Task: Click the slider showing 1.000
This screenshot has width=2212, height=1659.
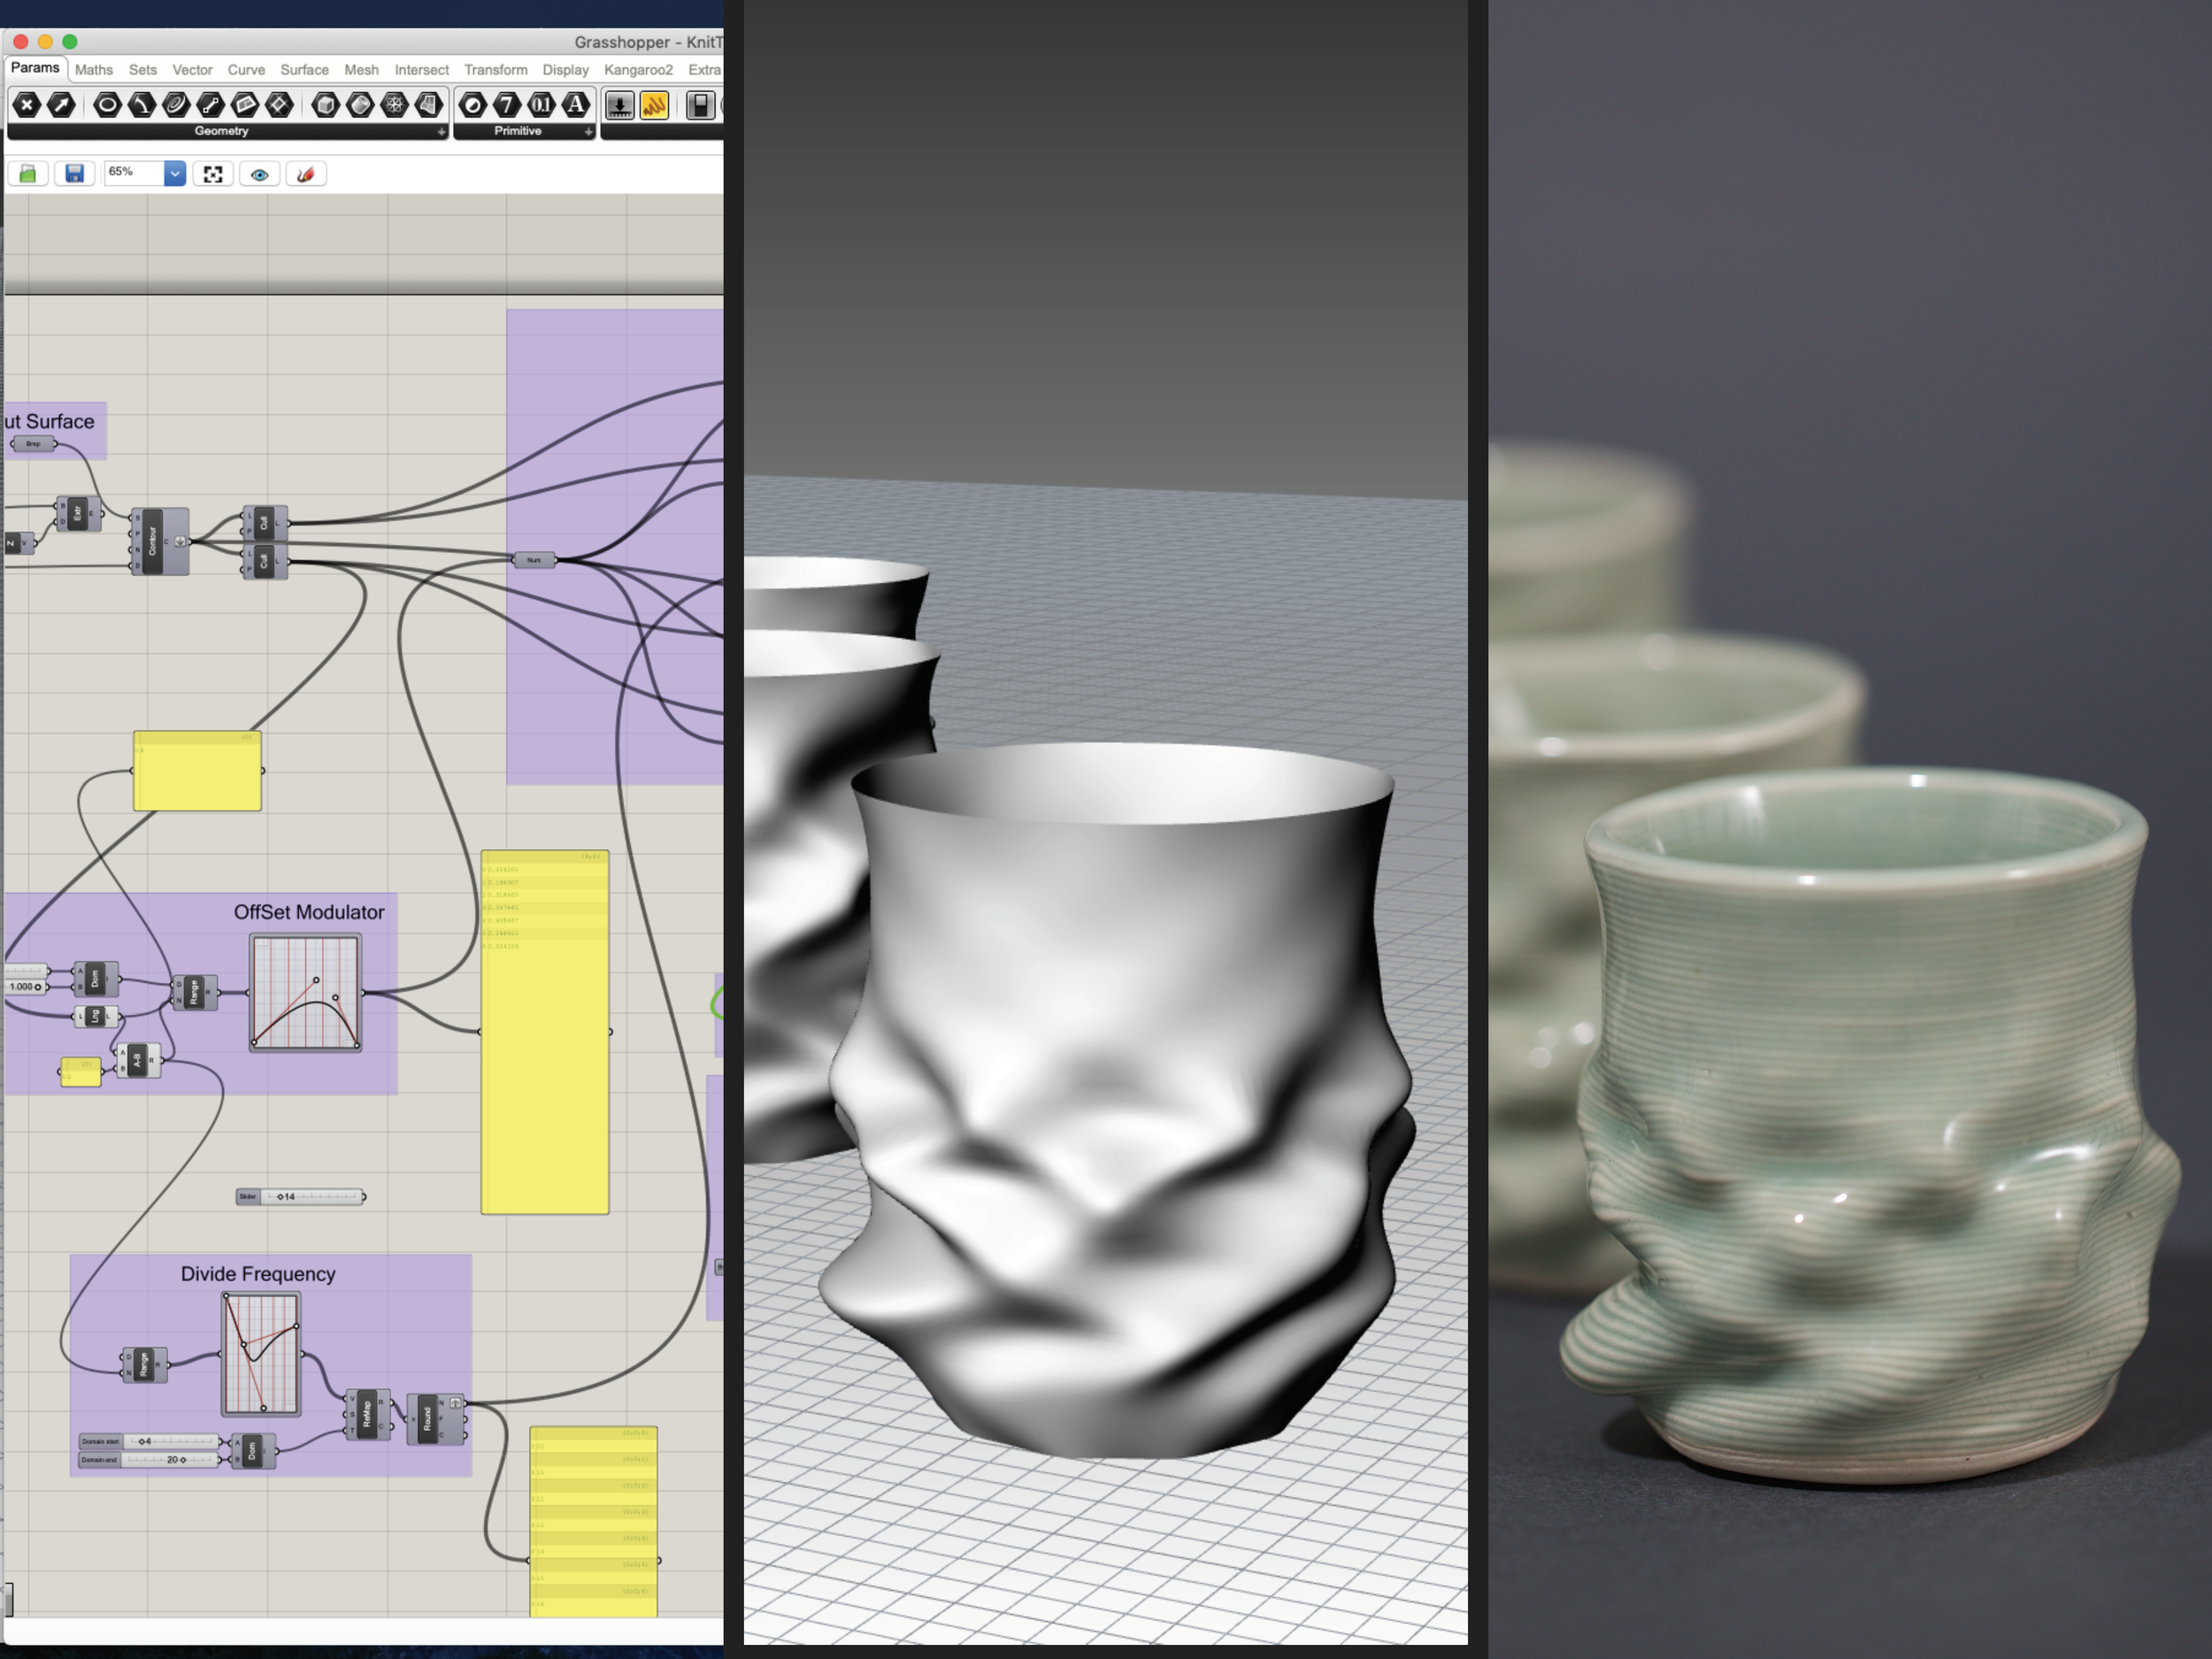Action: point(24,987)
